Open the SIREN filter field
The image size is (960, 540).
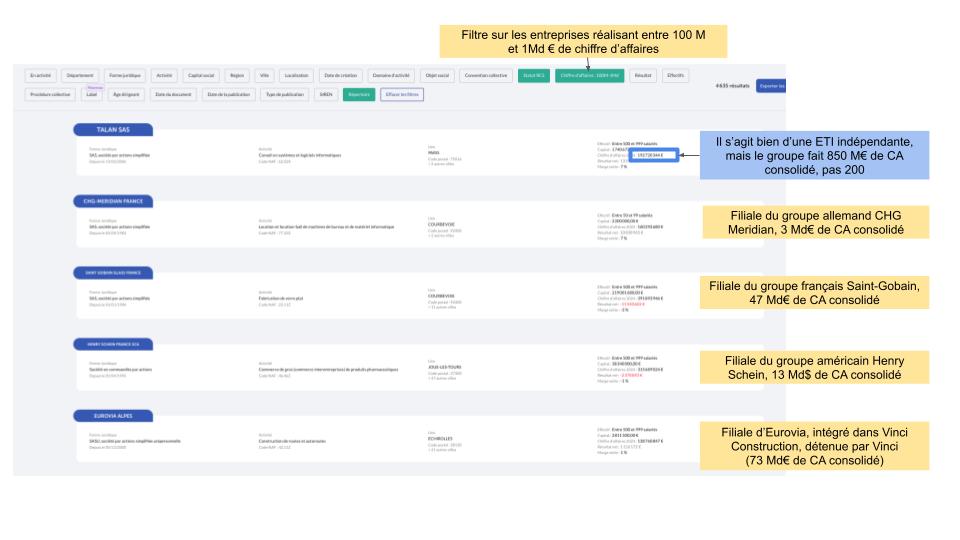(325, 95)
